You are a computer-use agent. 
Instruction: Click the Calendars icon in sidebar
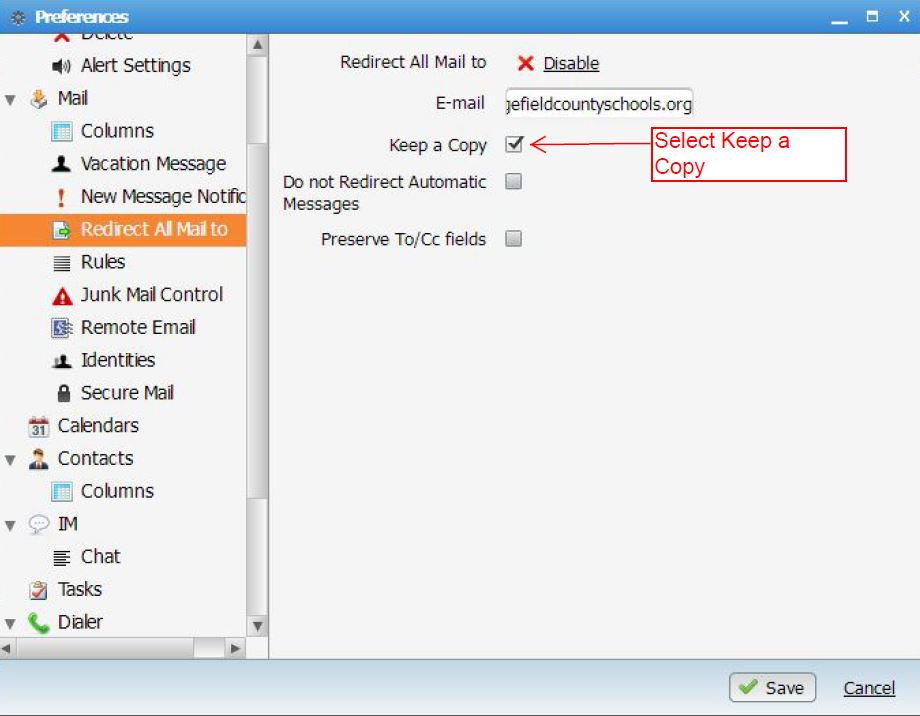[39, 427]
